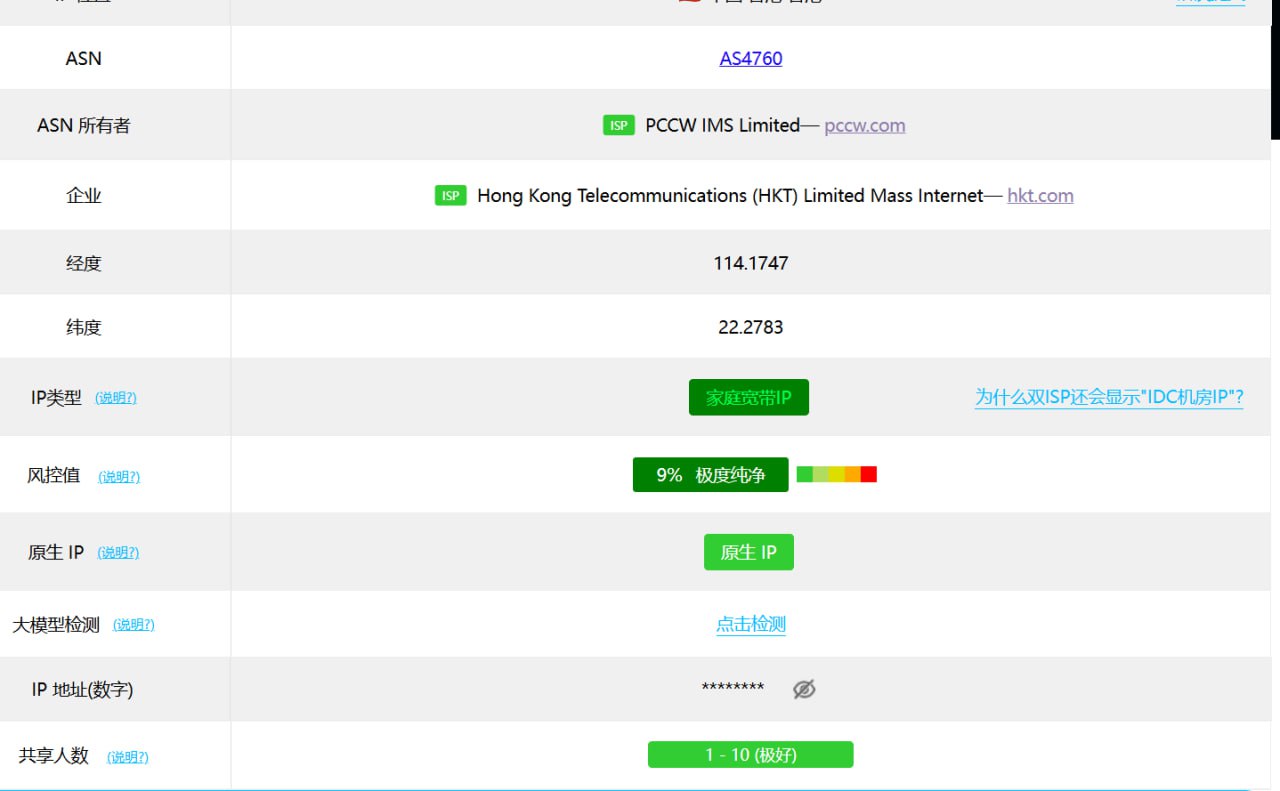Image resolution: width=1280 pixels, height=791 pixels.
Task: Click the 点击检测 link for LLM detection
Action: tap(751, 624)
